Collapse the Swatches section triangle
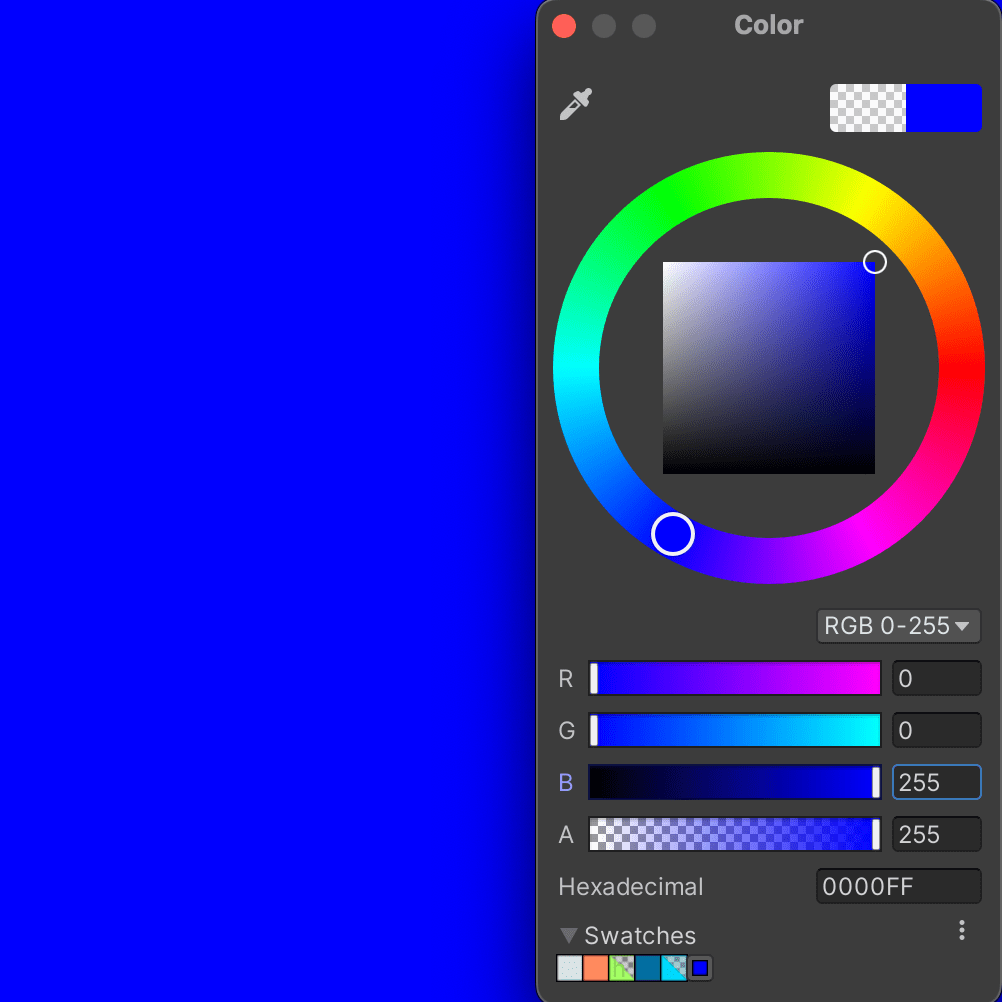Image resolution: width=1002 pixels, height=1002 pixels. pyautogui.click(x=569, y=936)
